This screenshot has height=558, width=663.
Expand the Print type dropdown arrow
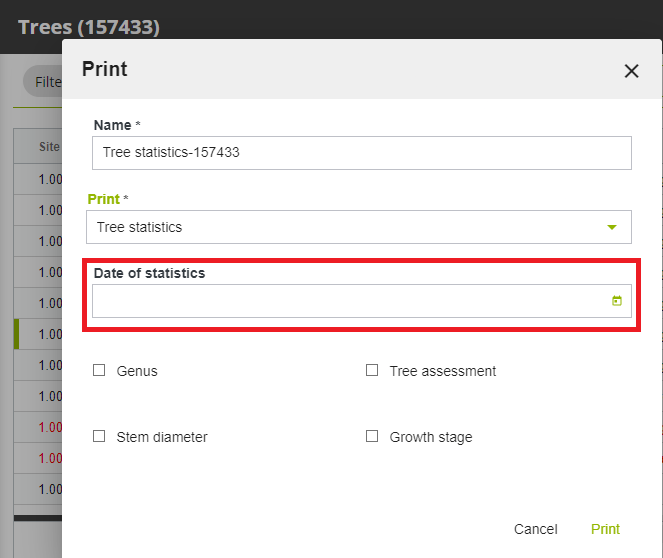[612, 227]
